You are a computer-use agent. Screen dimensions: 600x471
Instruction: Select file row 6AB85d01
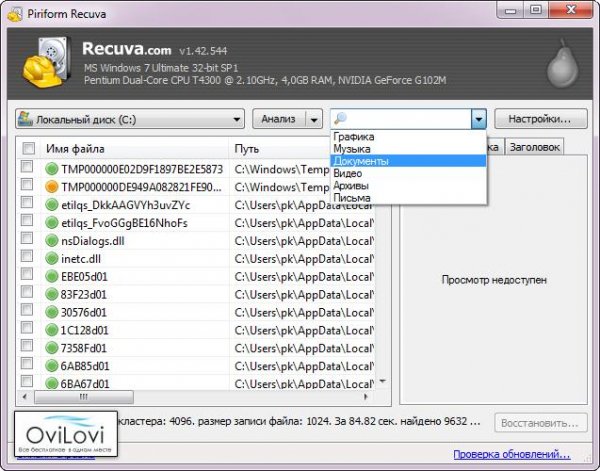point(196,366)
